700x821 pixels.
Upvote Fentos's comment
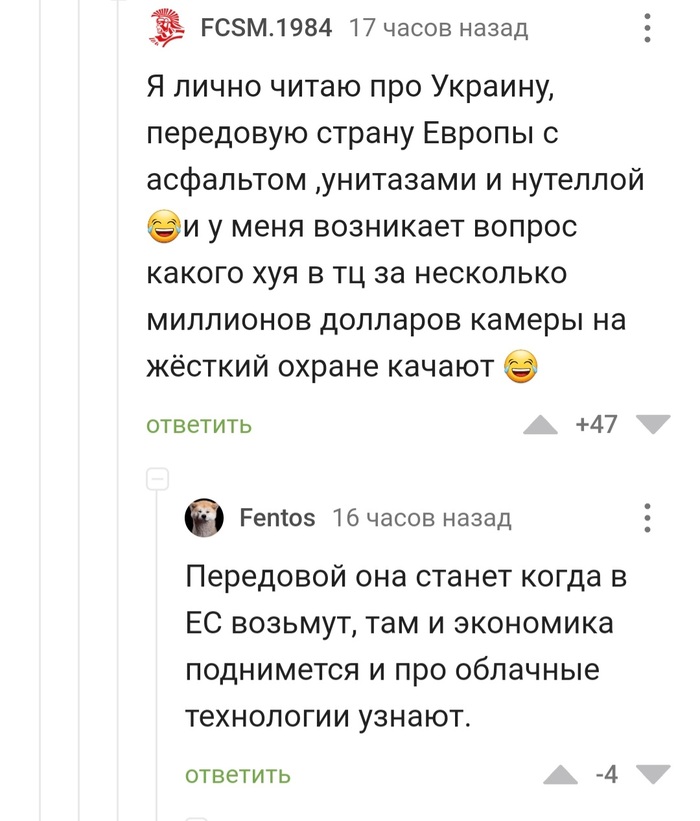coord(561,775)
